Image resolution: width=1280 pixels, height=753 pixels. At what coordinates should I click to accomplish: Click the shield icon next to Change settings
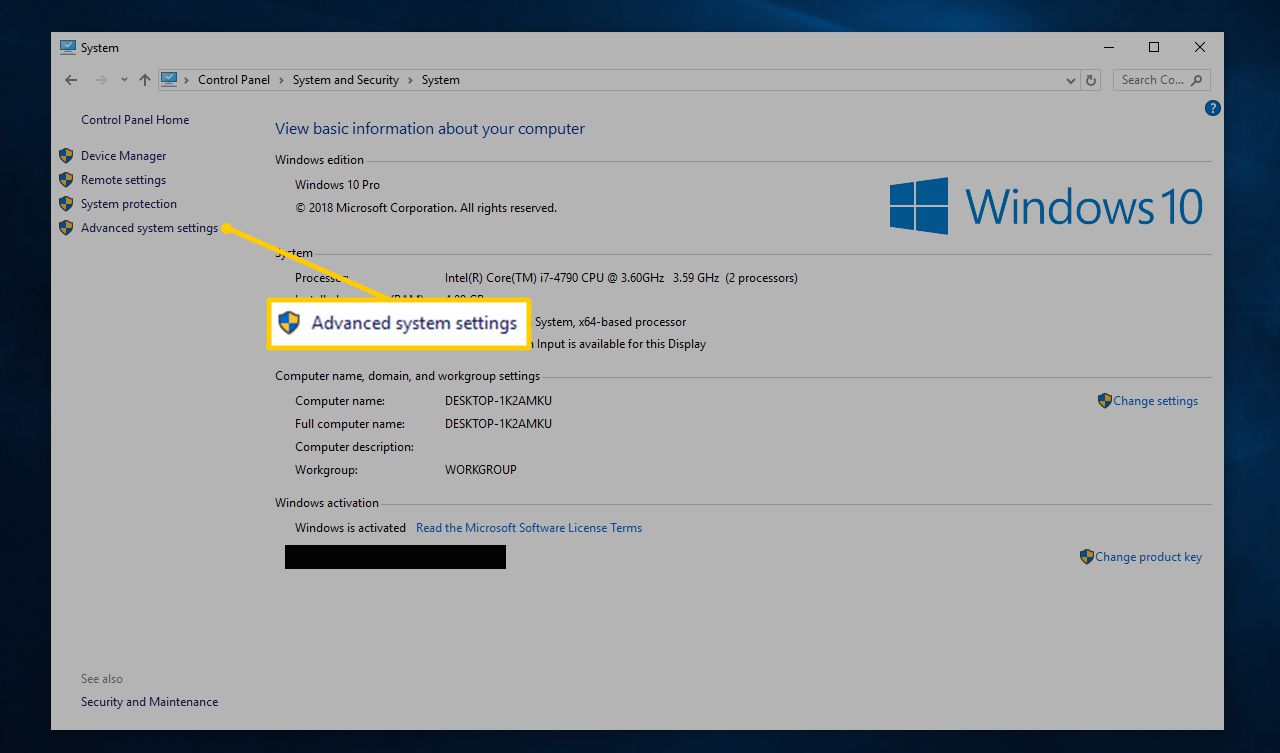click(x=1105, y=401)
